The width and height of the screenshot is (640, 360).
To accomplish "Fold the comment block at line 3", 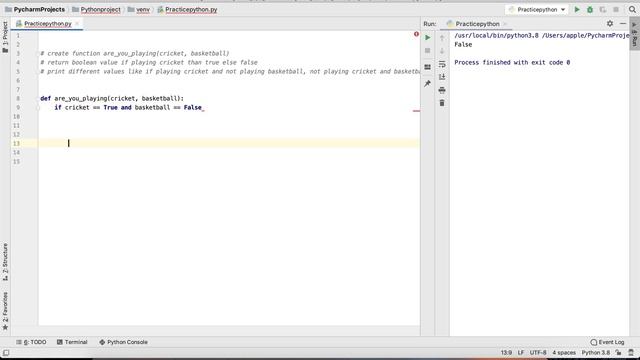I will [38, 53].
